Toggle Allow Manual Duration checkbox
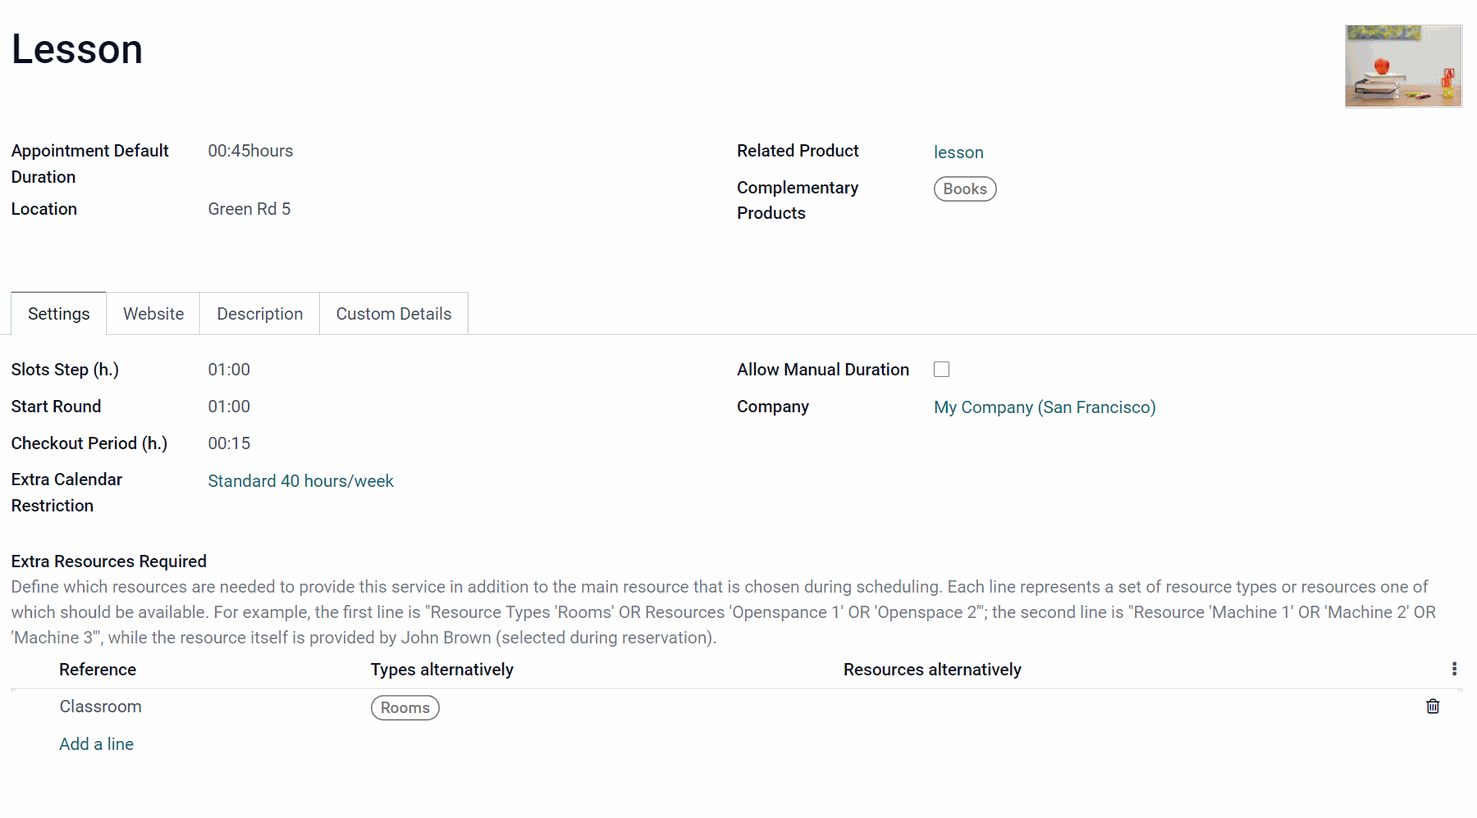Screen dimensions: 1477x818 point(941,369)
